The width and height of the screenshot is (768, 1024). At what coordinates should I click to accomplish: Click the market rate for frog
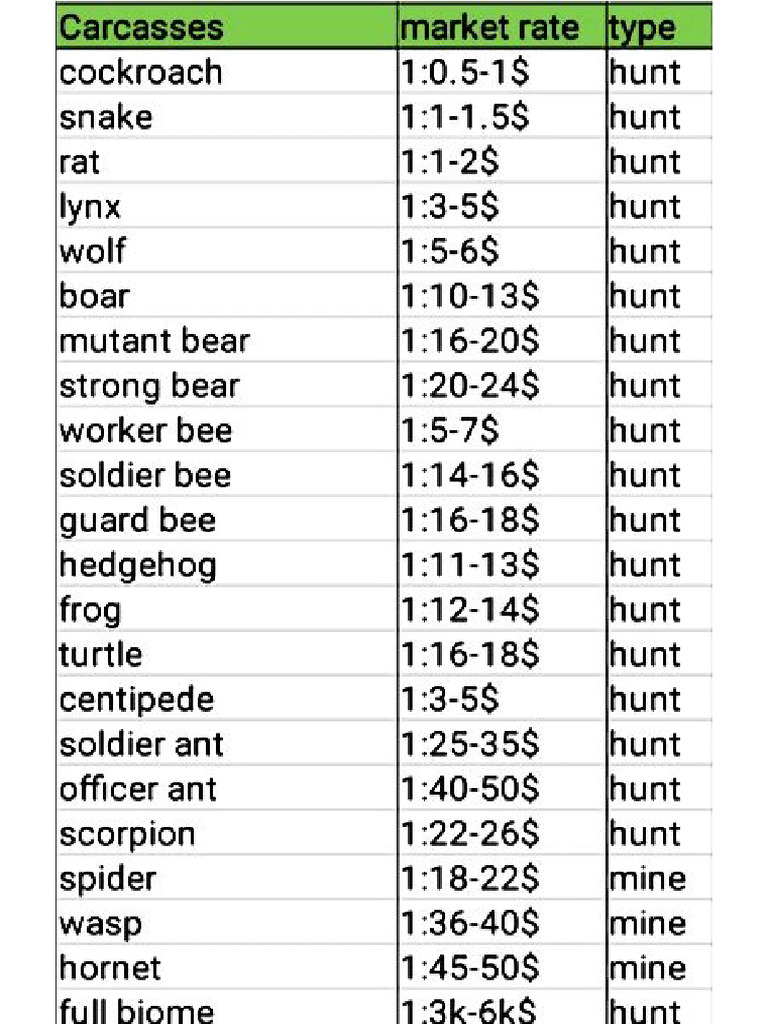pyautogui.click(x=469, y=610)
